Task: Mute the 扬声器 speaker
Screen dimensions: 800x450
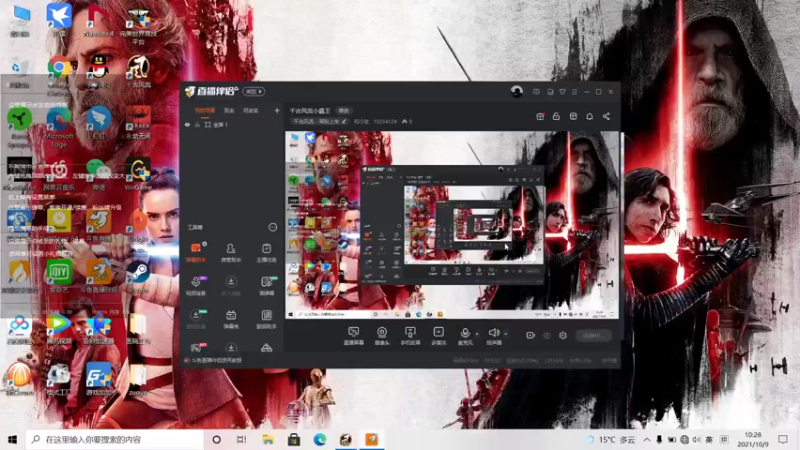Action: tap(493, 336)
